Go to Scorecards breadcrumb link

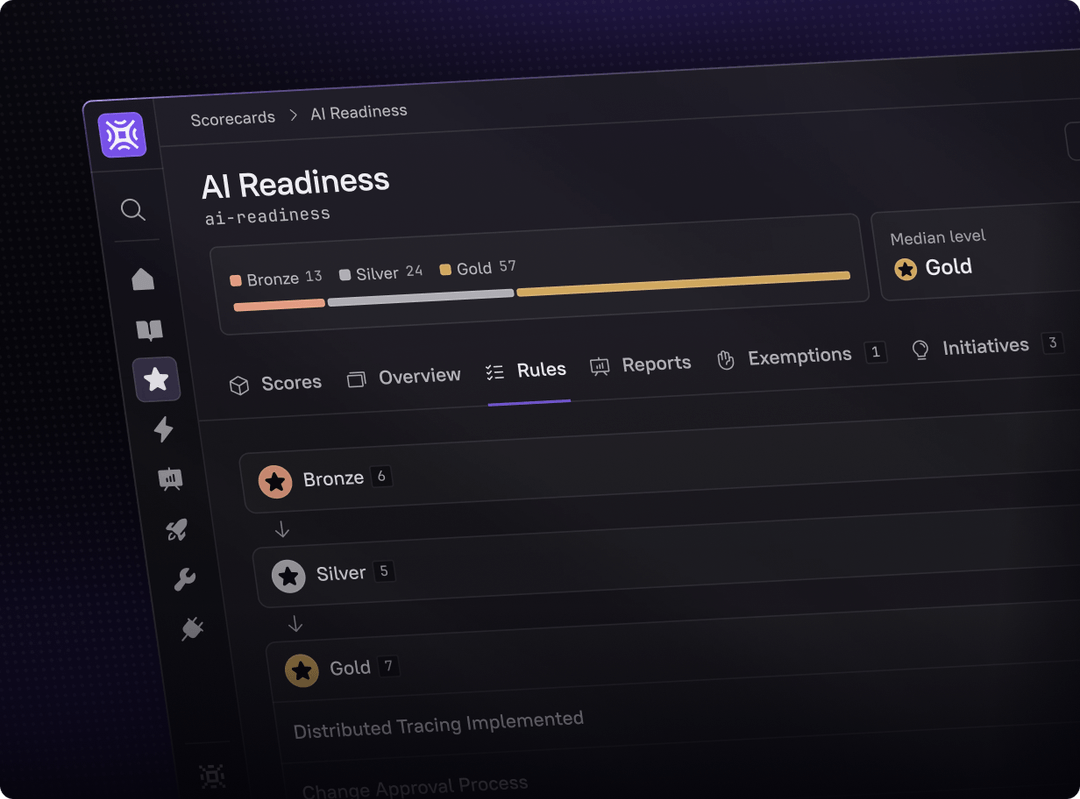point(233,118)
